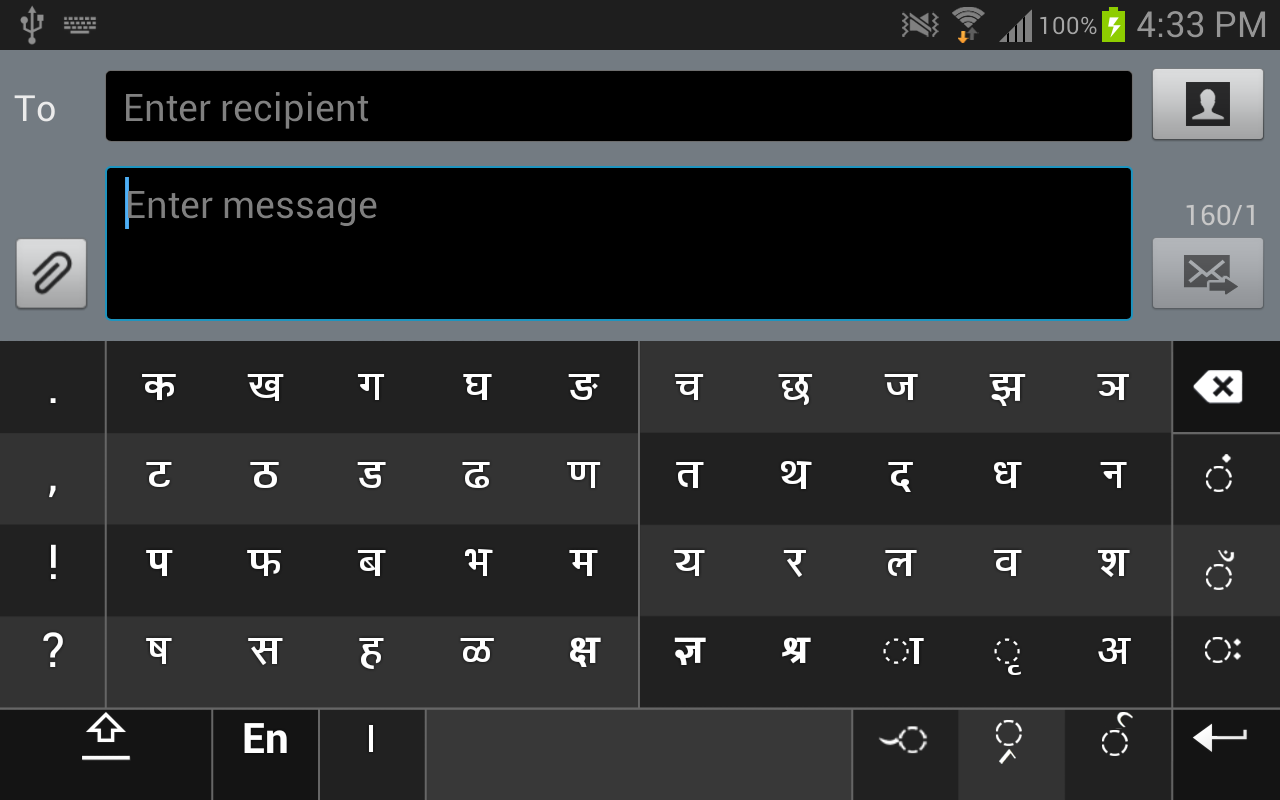Viewport: 1280px width, 800px height.
Task: Tap the paperclip attachment icon
Action: coord(51,273)
